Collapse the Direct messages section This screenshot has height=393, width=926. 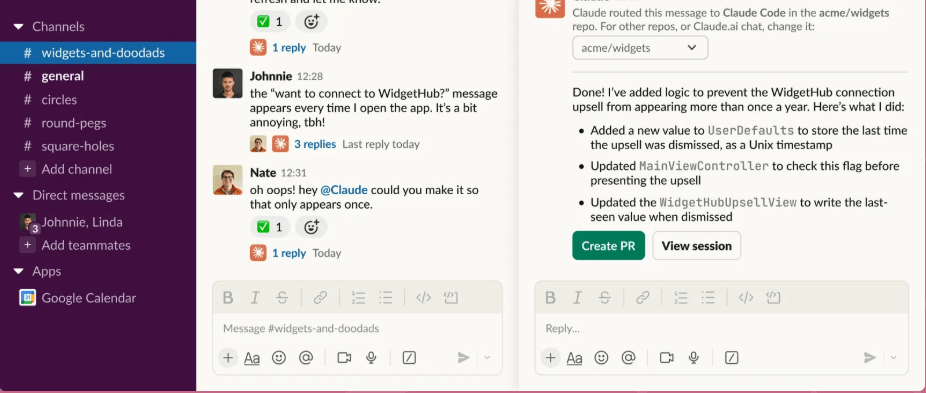pyautogui.click(x=18, y=195)
